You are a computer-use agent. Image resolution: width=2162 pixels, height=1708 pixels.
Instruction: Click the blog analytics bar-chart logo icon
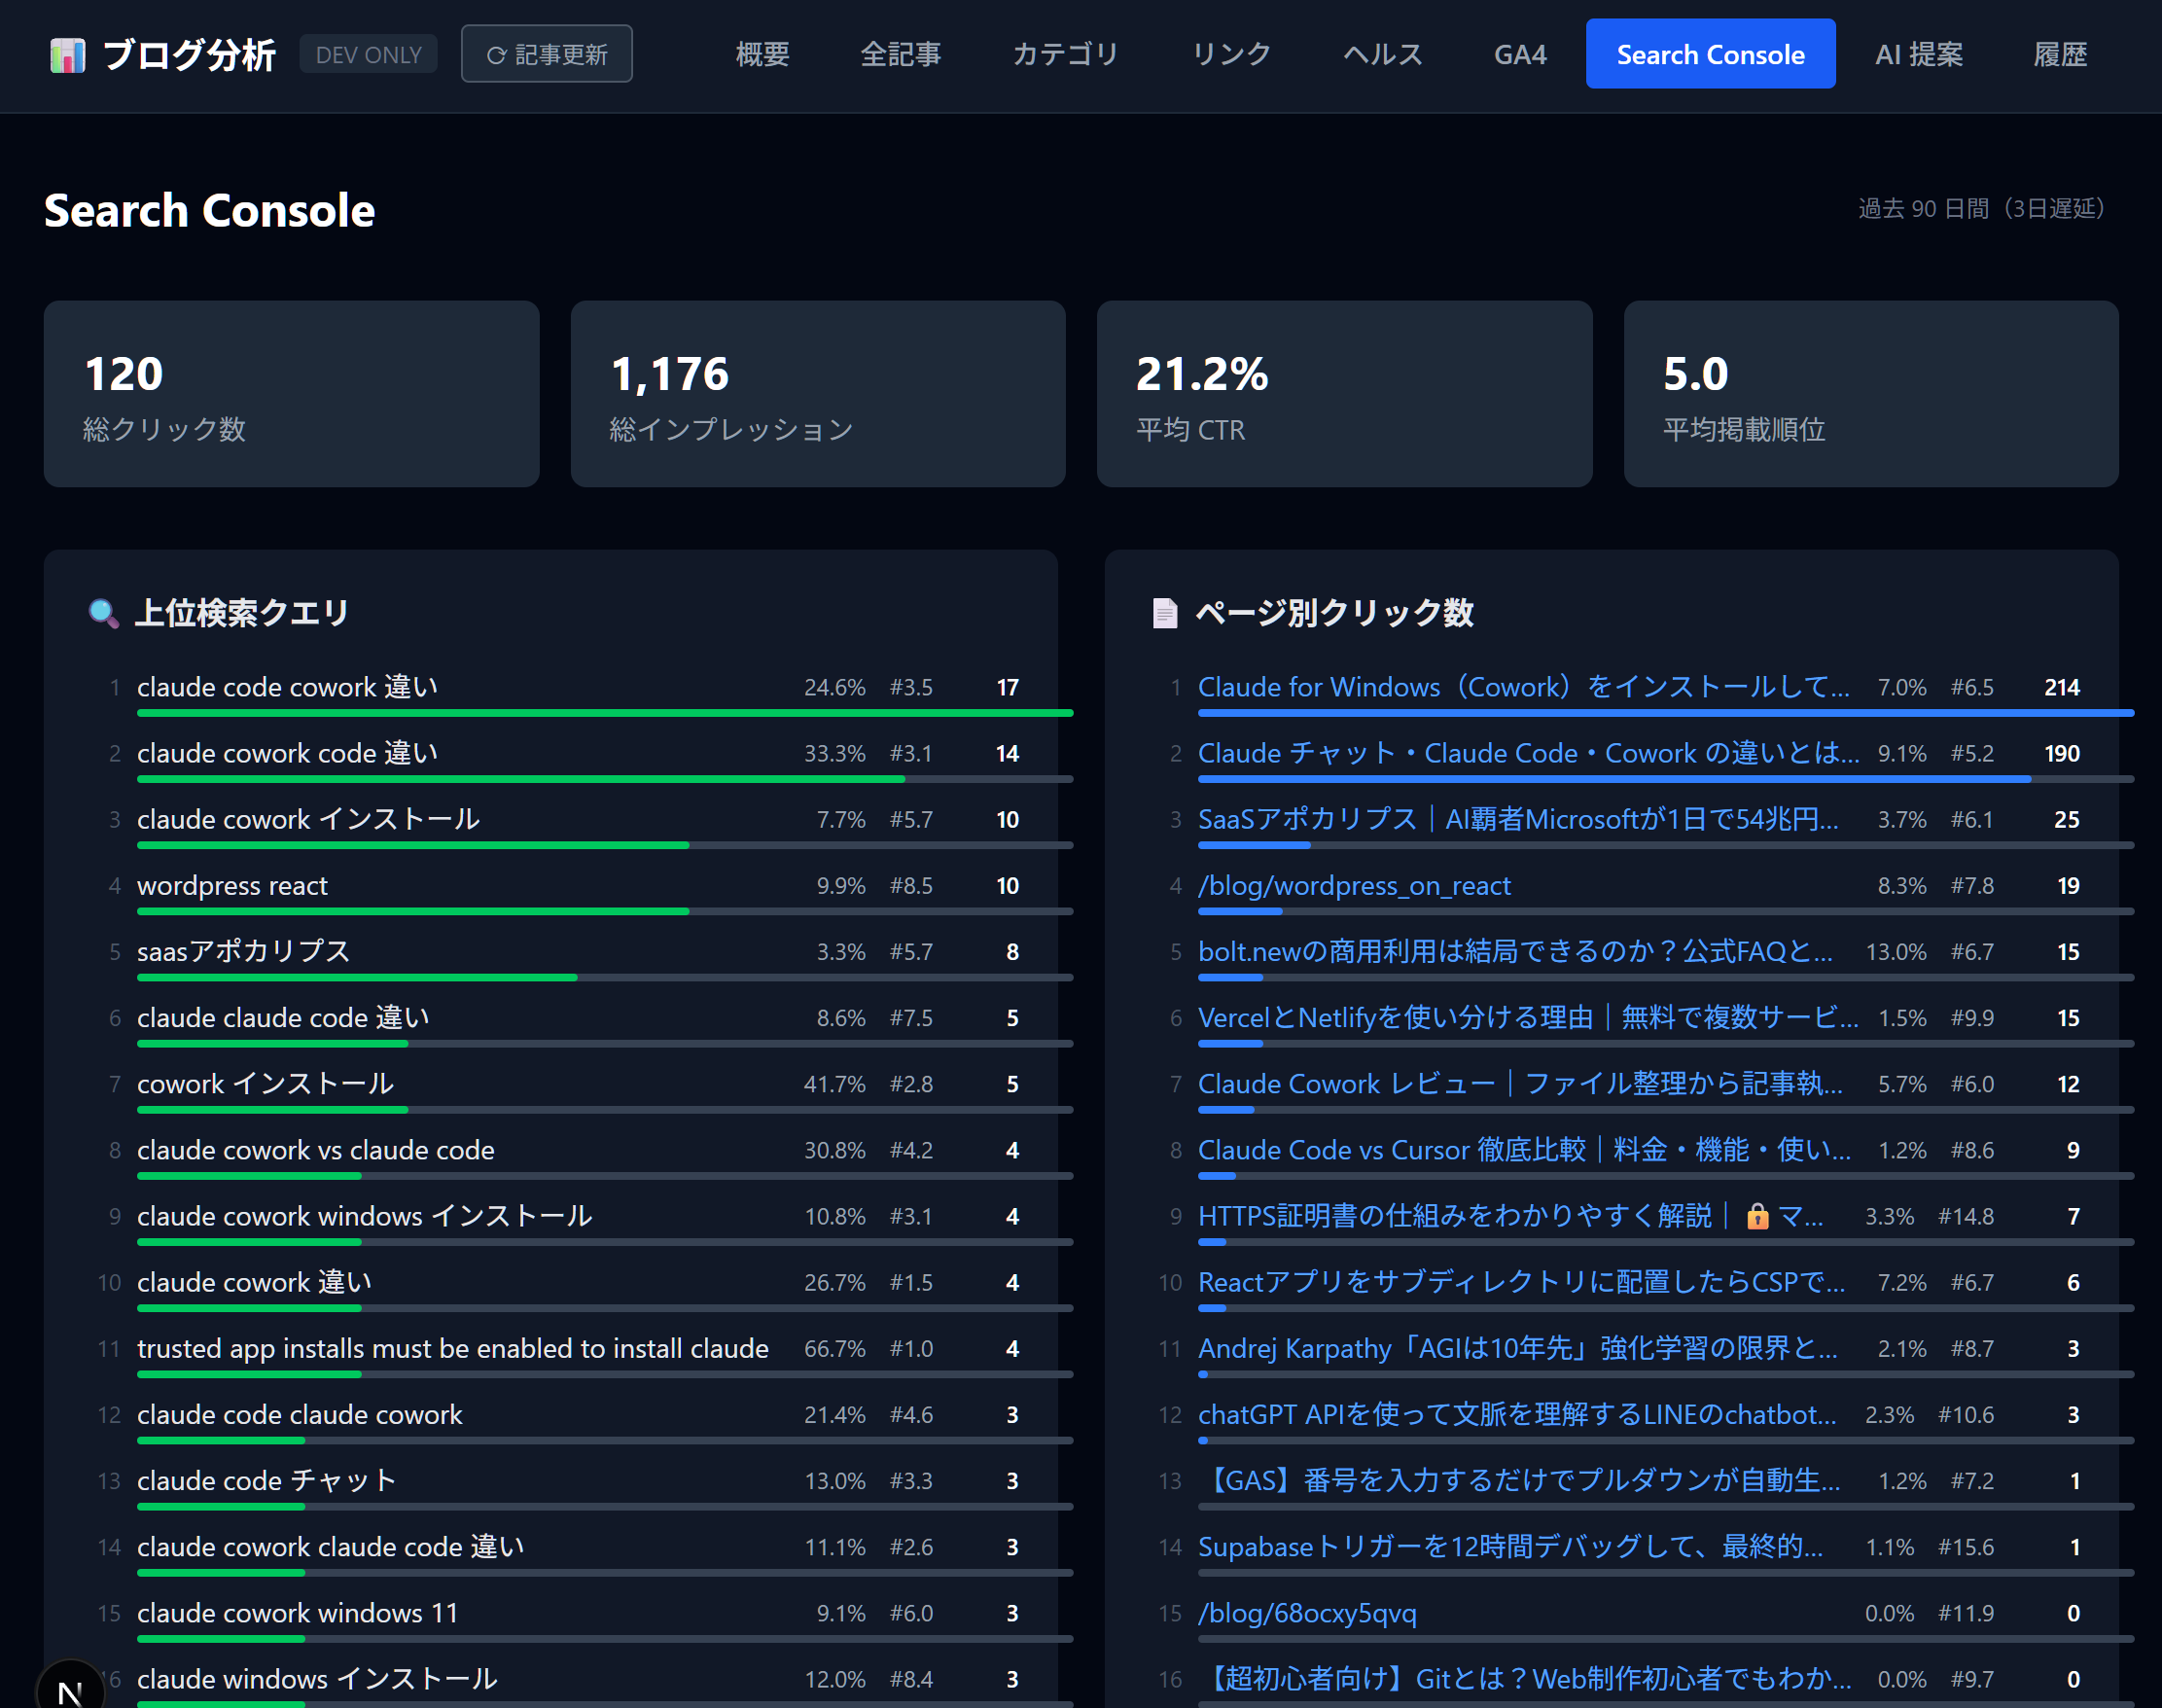(x=67, y=55)
